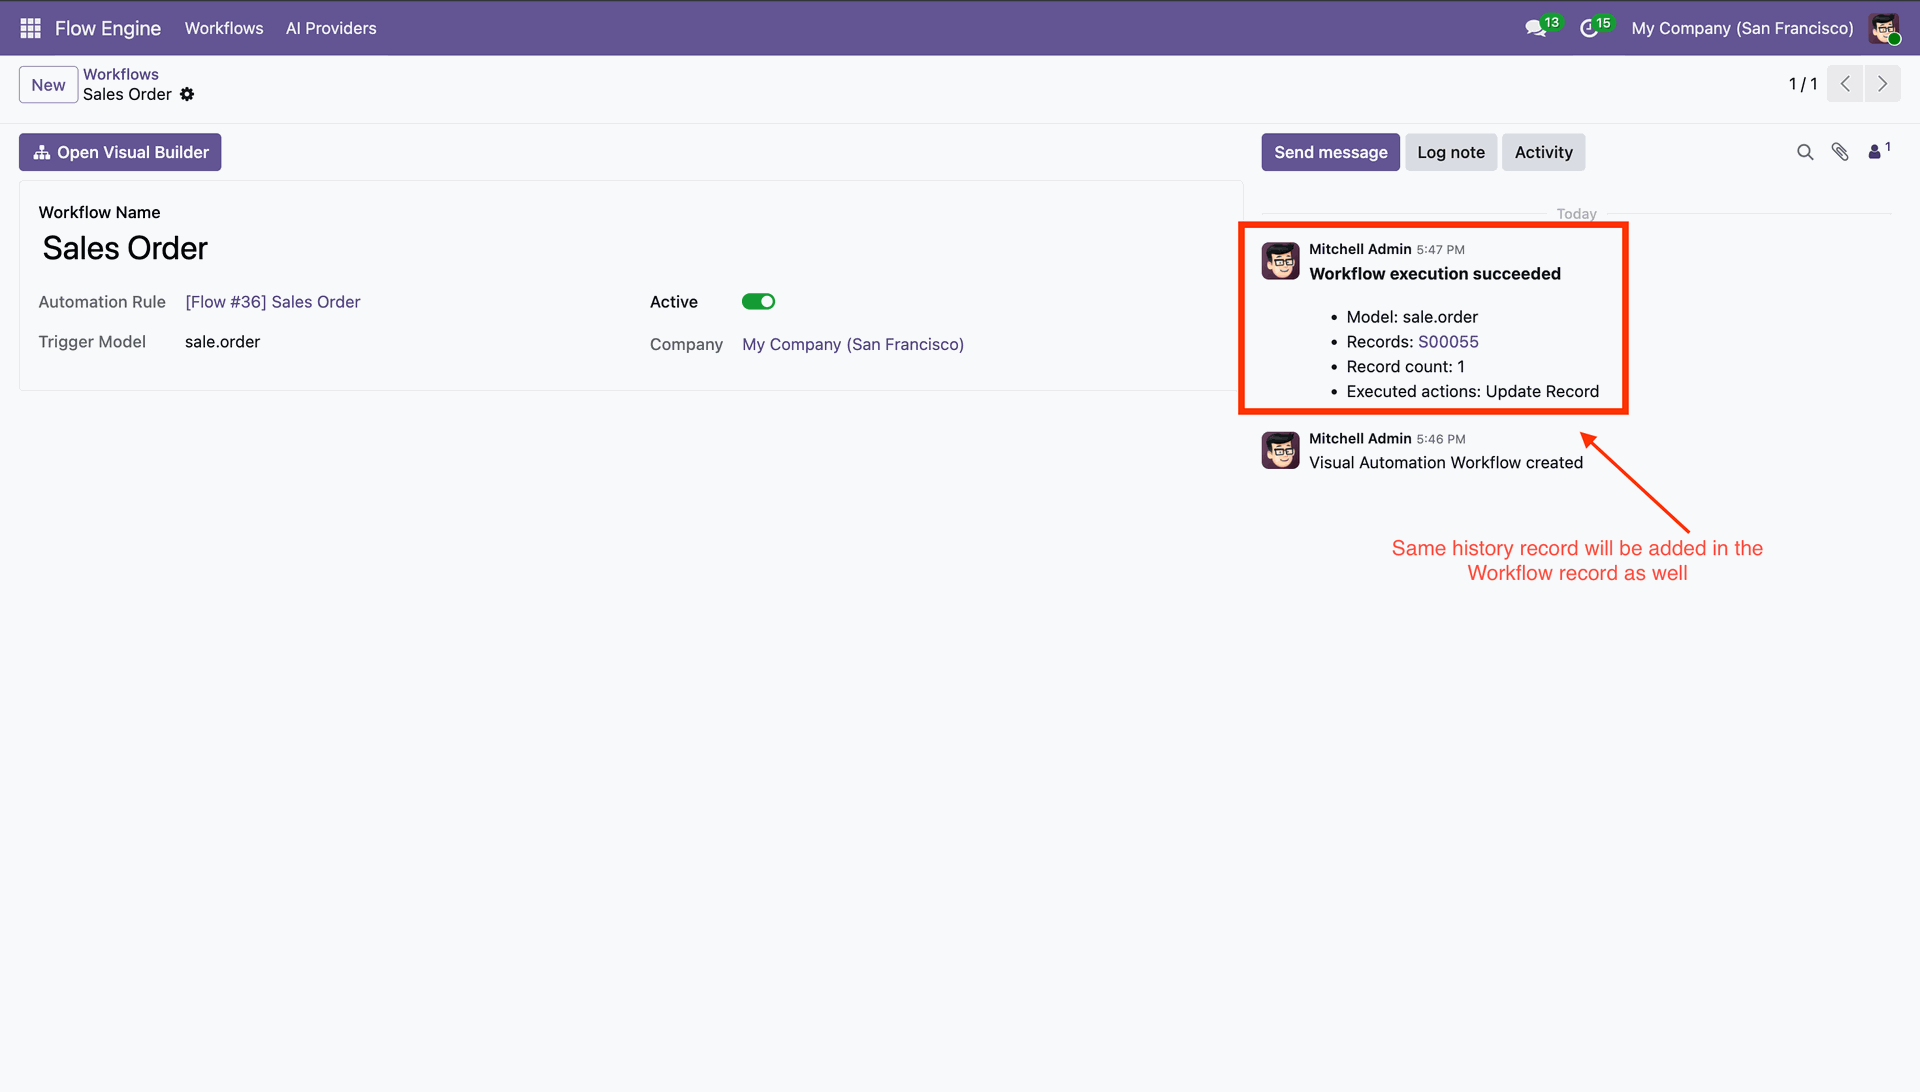Image resolution: width=1920 pixels, height=1092 pixels.
Task: Open the S00055 record link
Action: (1448, 342)
